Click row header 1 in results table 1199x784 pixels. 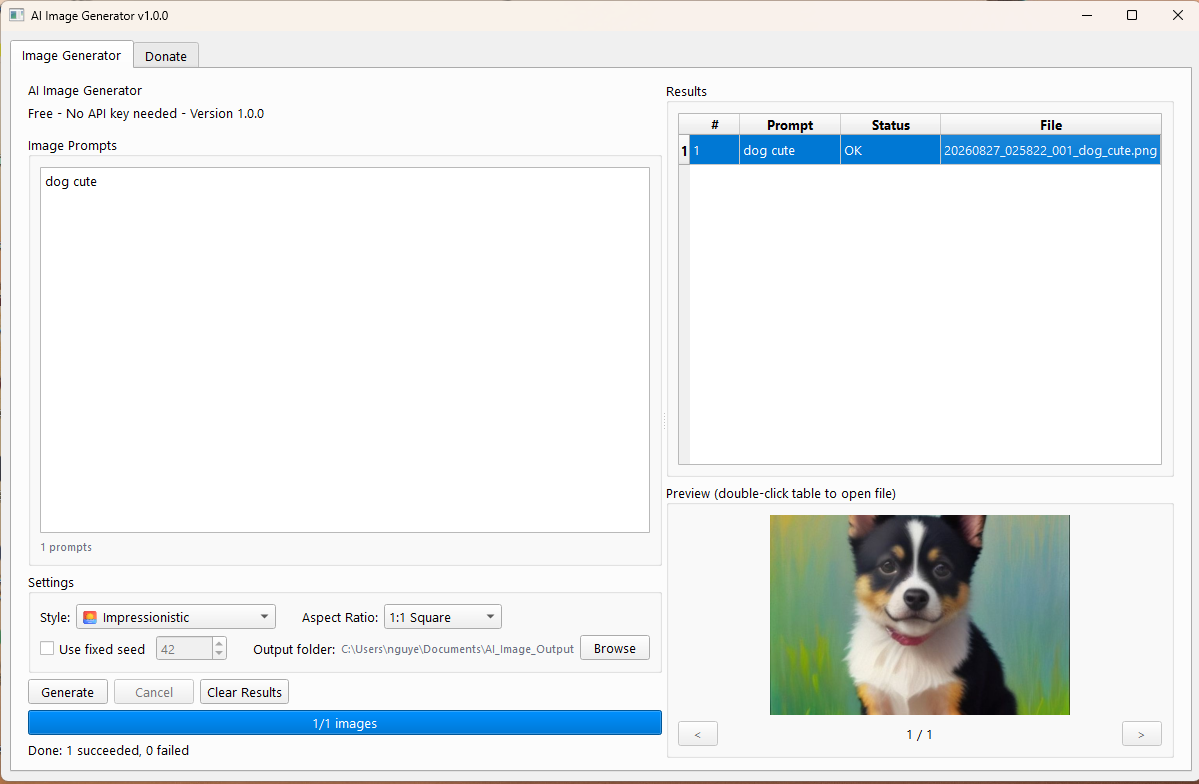[x=684, y=151]
